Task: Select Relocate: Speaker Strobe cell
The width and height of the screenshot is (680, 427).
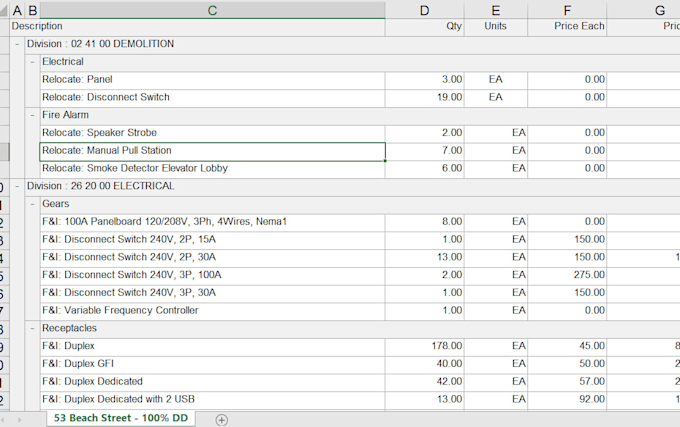Action: 212,133
